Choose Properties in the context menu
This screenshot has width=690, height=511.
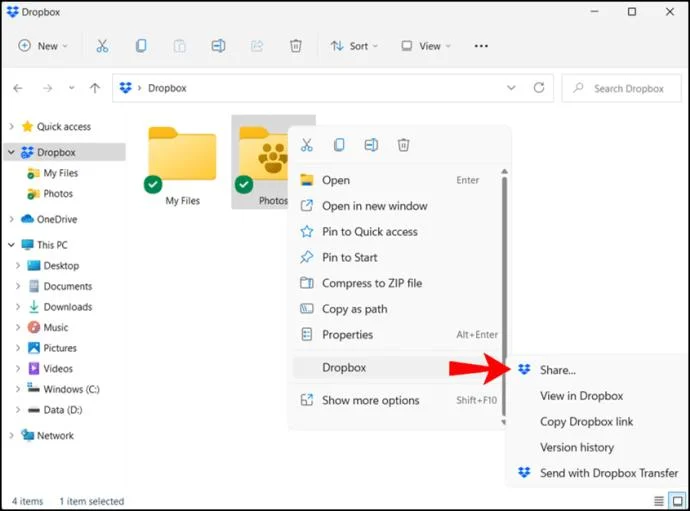[x=397, y=335]
